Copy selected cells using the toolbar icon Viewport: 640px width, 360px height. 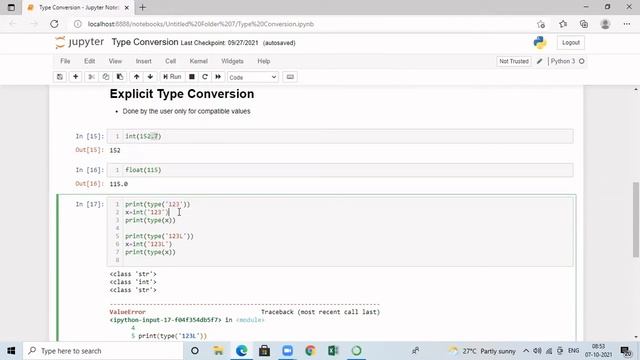106,77
